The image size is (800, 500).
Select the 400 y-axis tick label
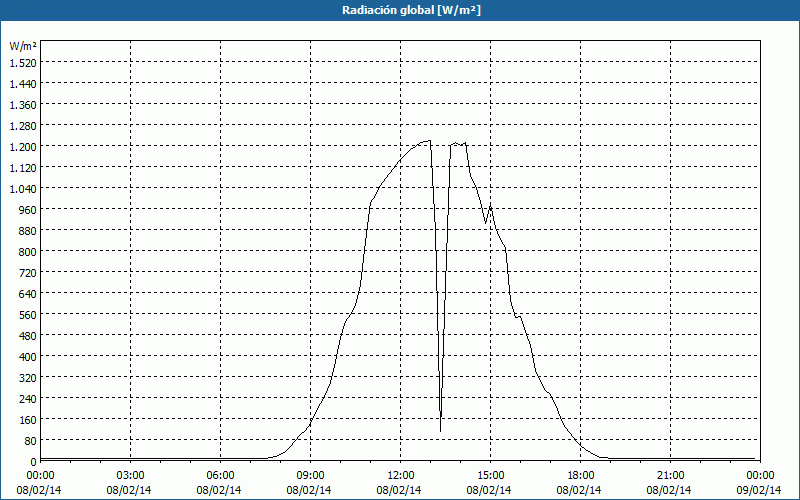pyautogui.click(x=29, y=357)
